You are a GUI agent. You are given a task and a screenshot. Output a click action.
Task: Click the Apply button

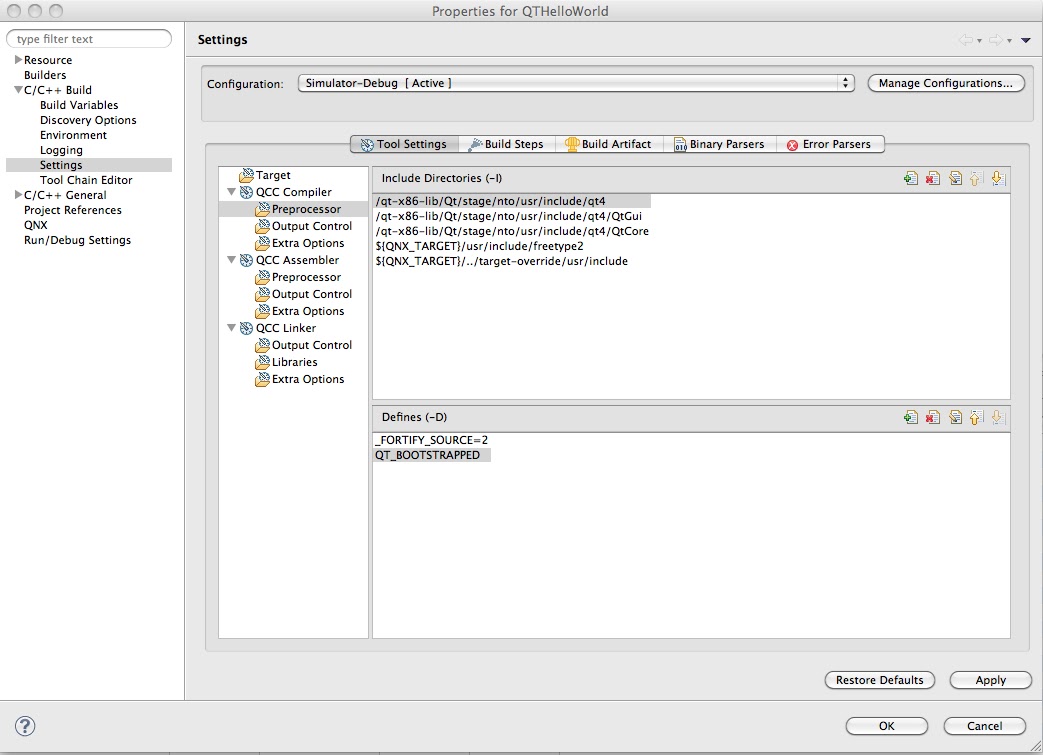990,680
